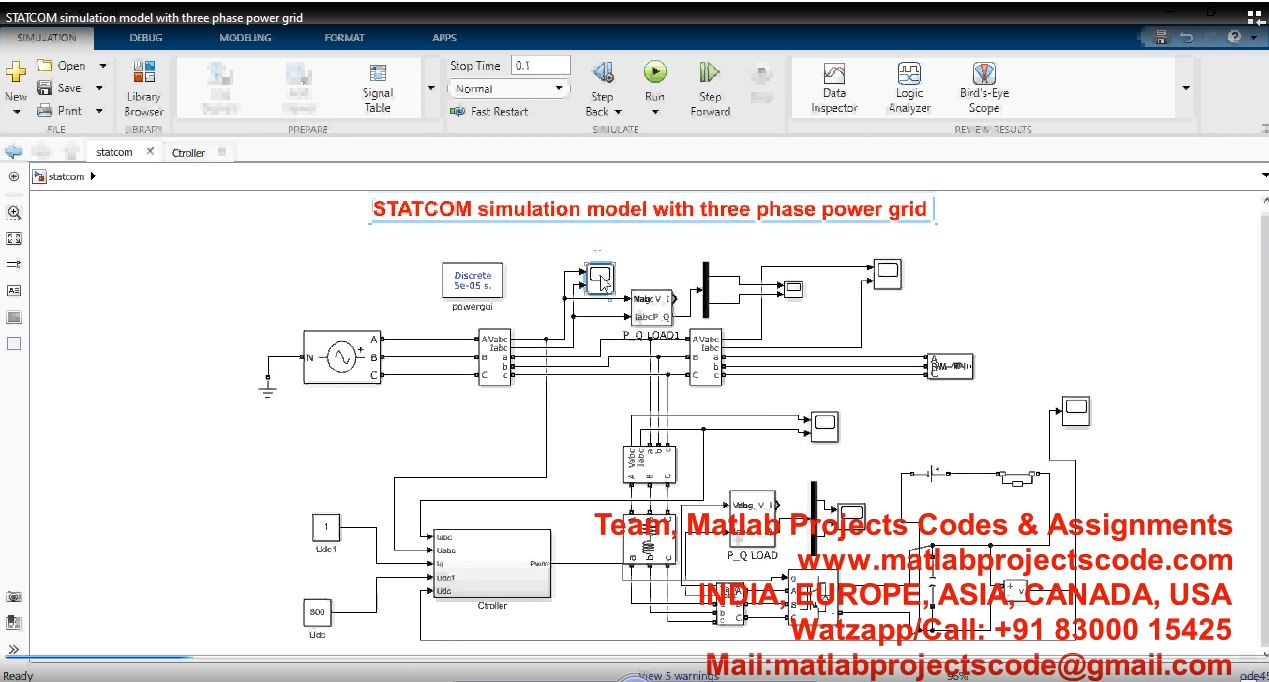Switch to the Format ribbon tab
Screen dimensions: 1269x682
click(x=345, y=38)
